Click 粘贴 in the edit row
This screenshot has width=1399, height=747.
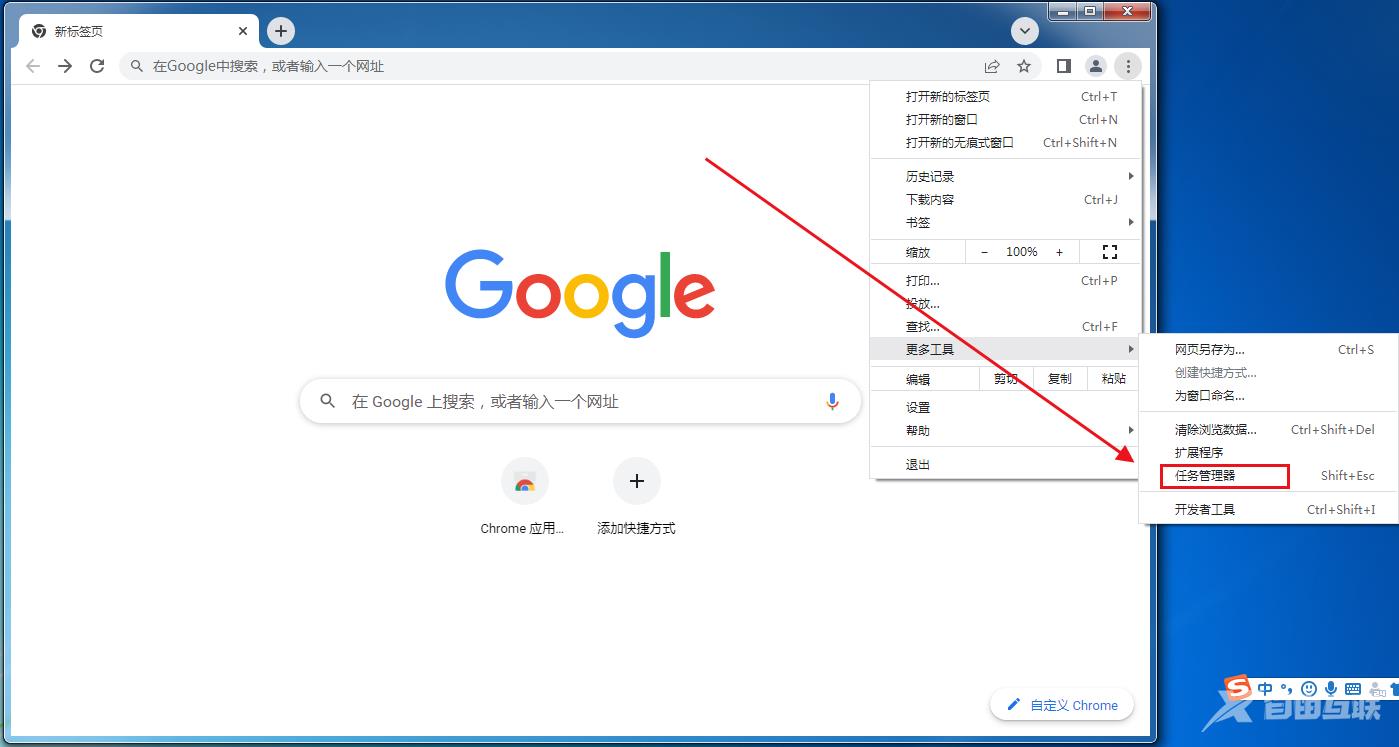tap(1113, 379)
